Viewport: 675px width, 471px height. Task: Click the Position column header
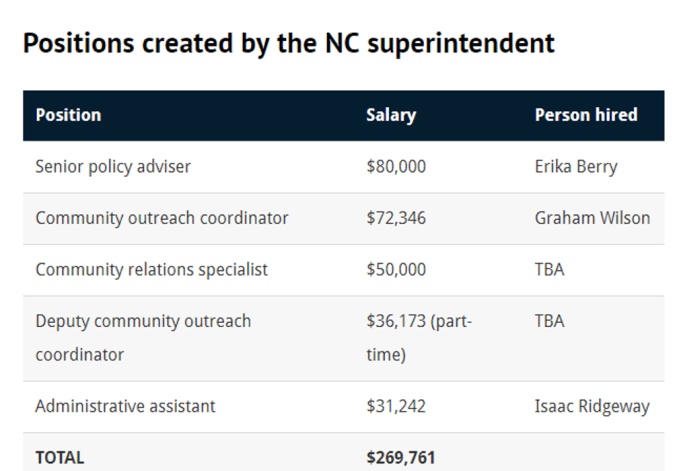[68, 115]
